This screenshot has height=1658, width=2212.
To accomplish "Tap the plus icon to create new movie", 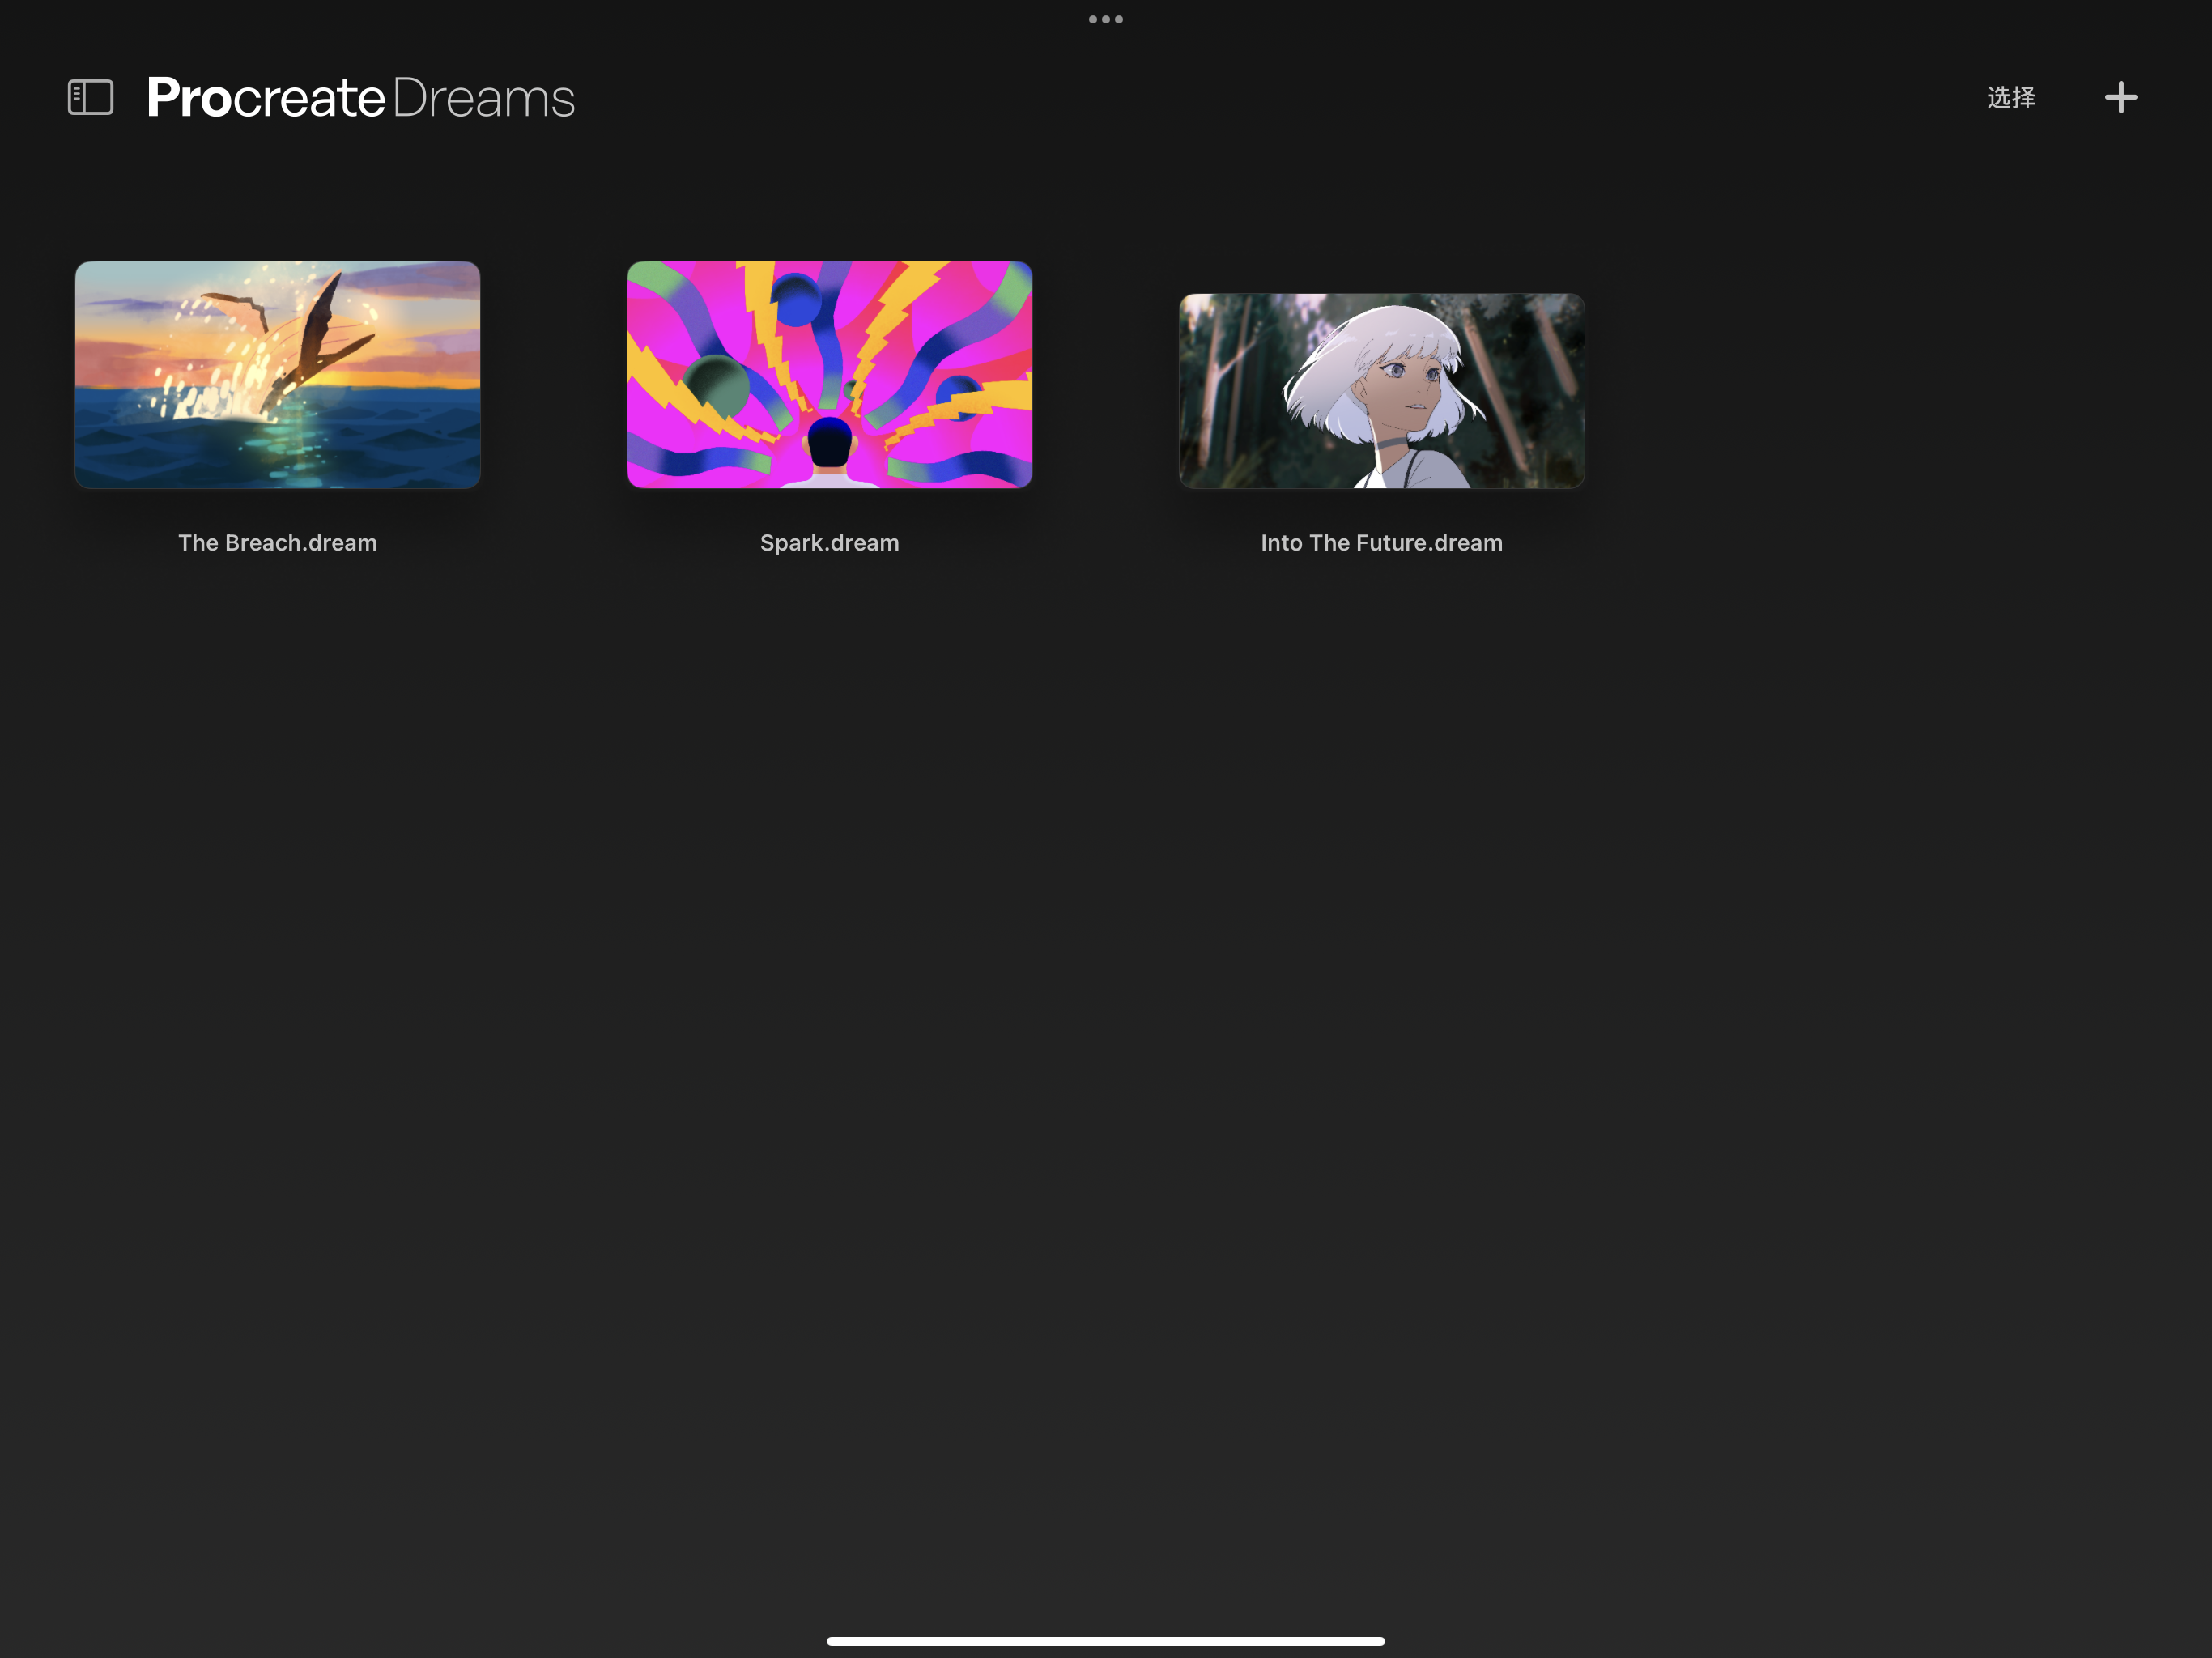I will coord(2120,97).
